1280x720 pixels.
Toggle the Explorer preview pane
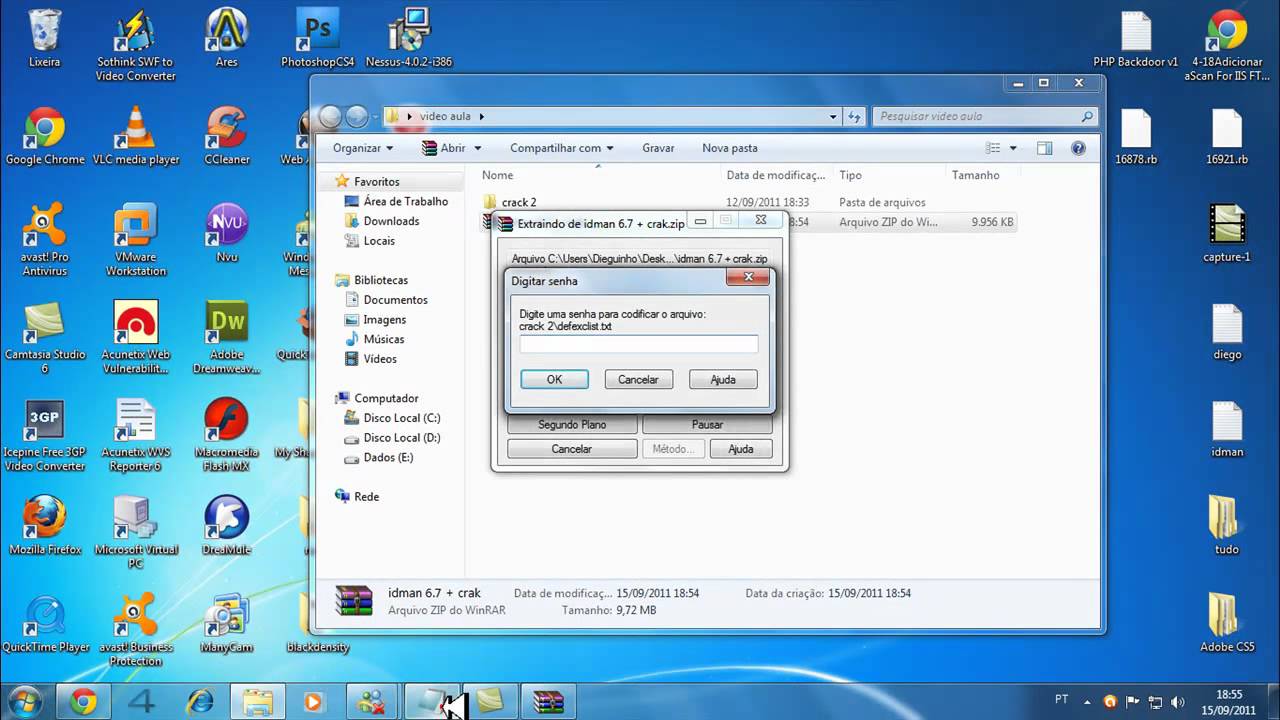tap(1044, 148)
